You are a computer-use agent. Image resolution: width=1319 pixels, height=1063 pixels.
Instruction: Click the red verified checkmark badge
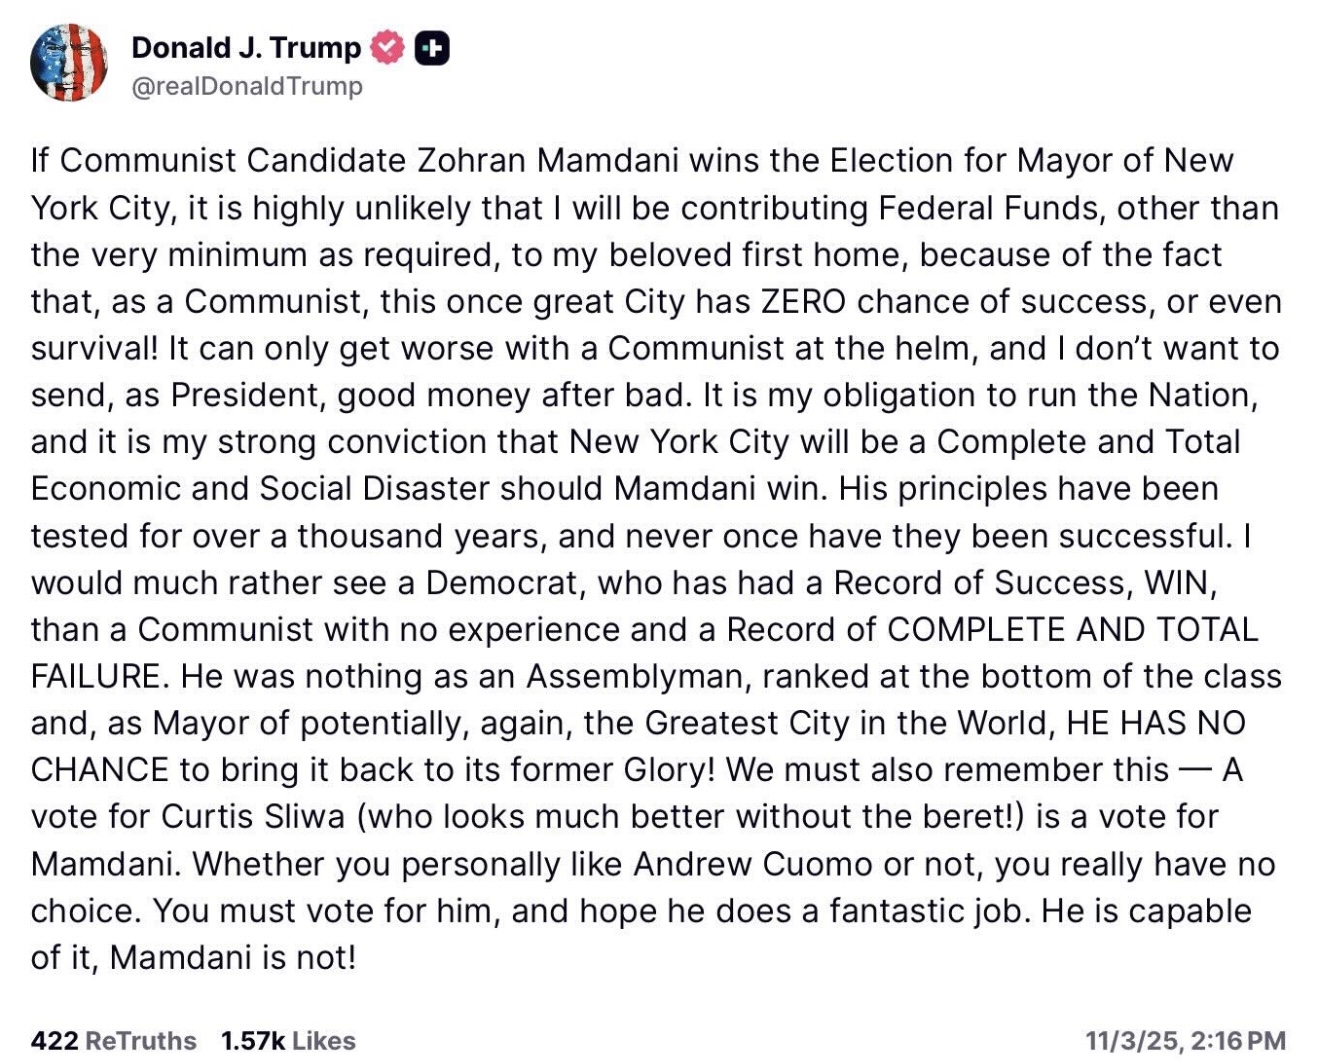coord(387,48)
